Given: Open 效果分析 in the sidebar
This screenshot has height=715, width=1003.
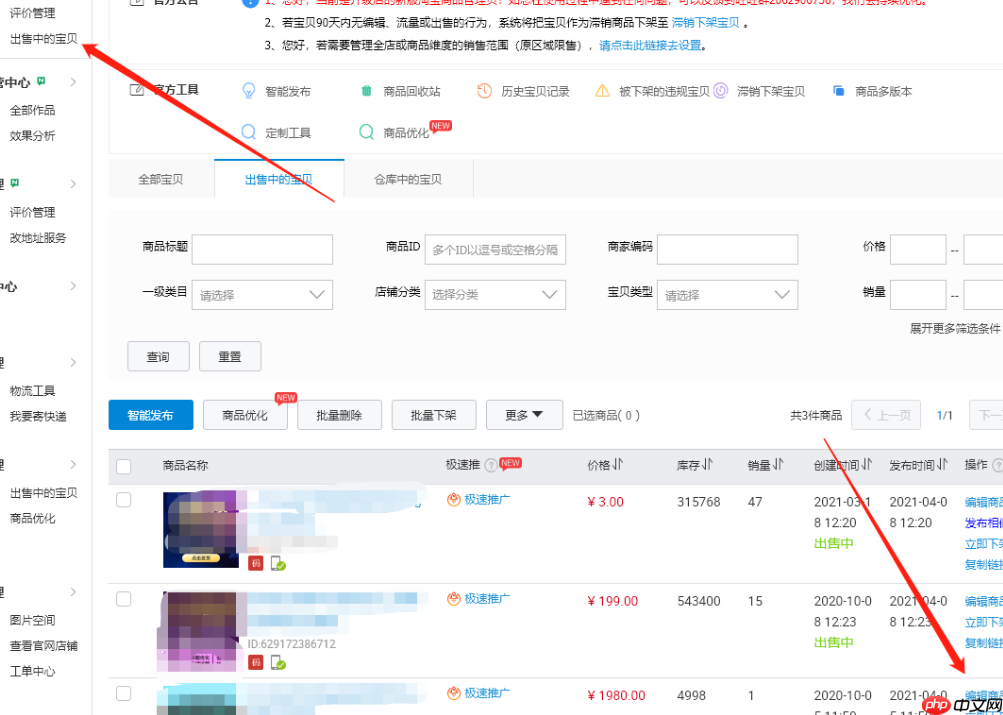Looking at the screenshot, I should 33,136.
